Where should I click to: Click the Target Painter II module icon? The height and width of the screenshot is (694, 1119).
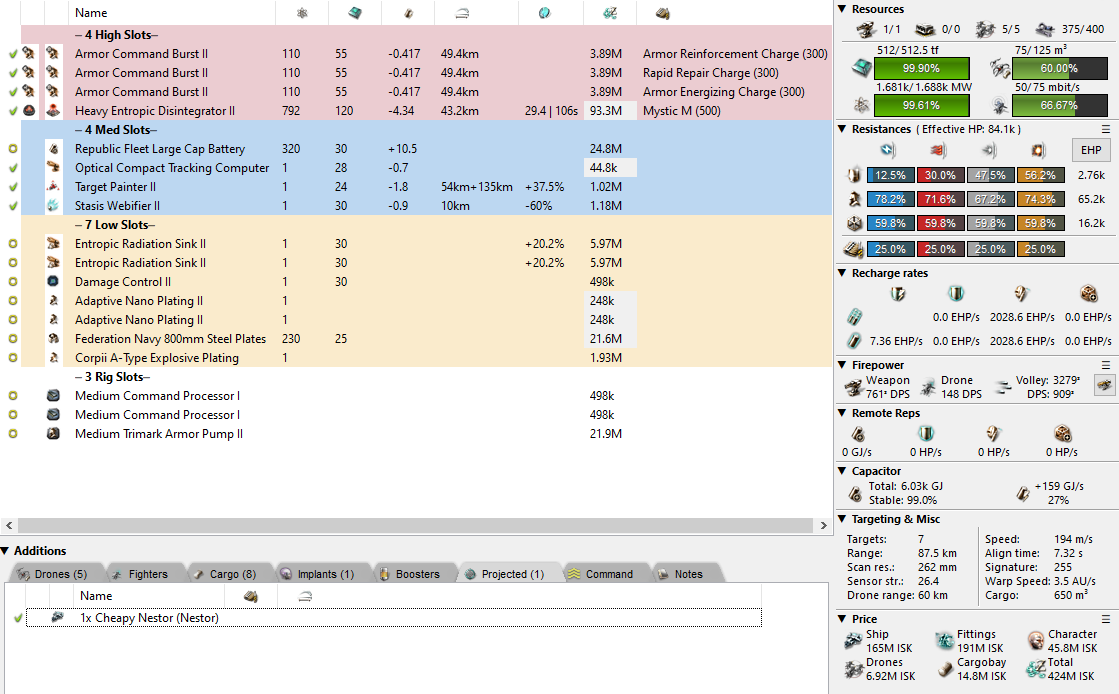pos(53,187)
